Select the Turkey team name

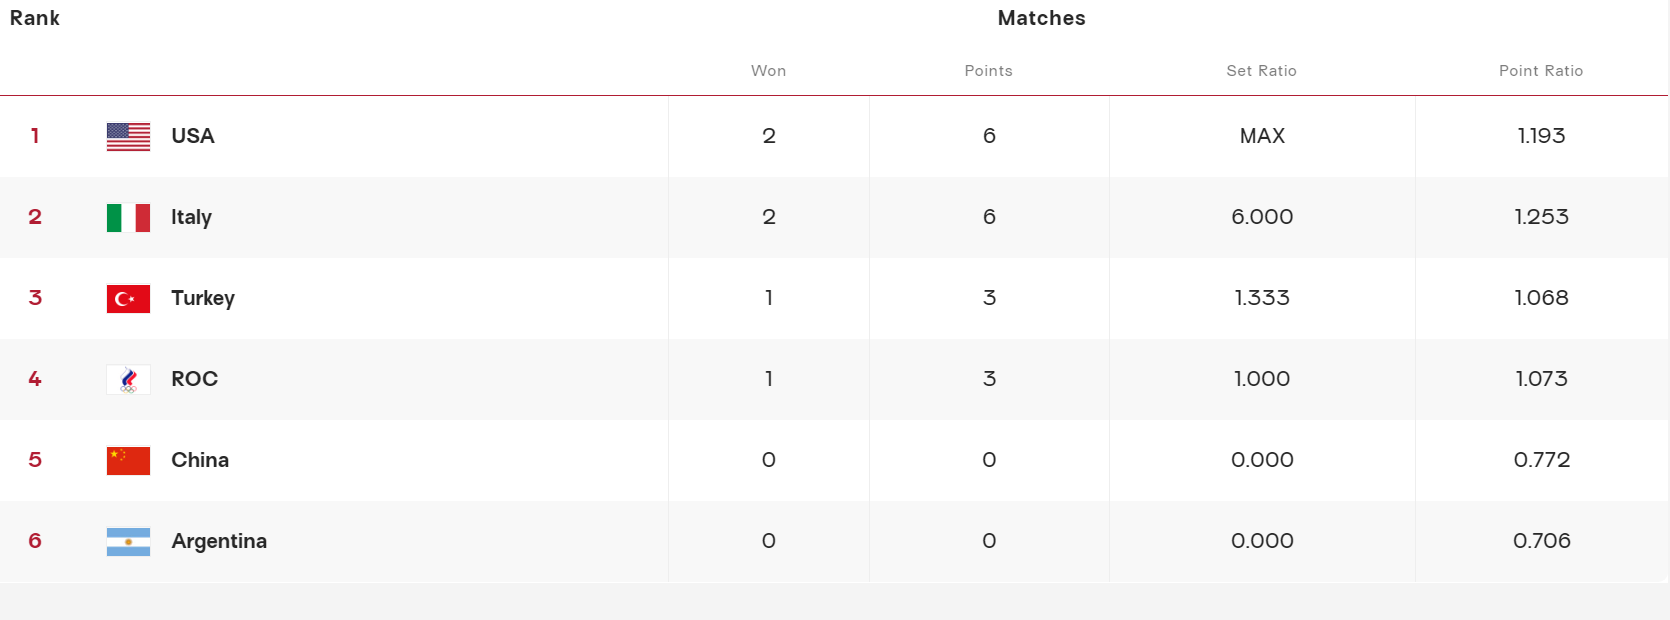click(x=203, y=298)
